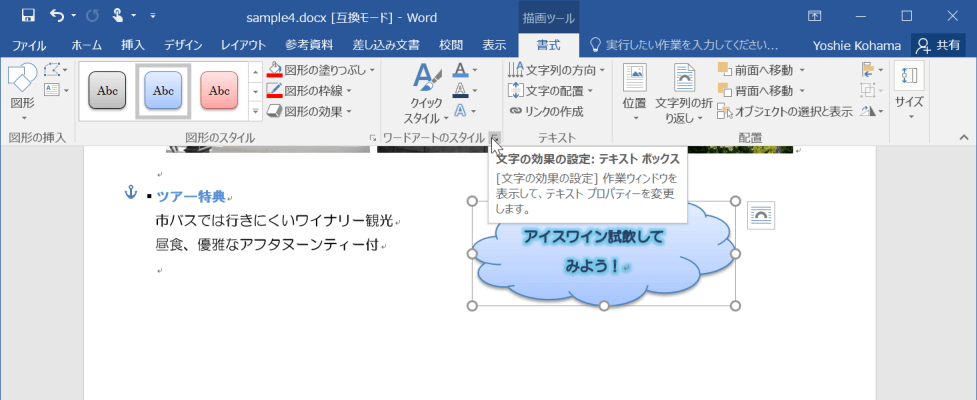Open dropdown arrow next to 前面へ移動
The width and height of the screenshot is (977, 400).
click(802, 70)
